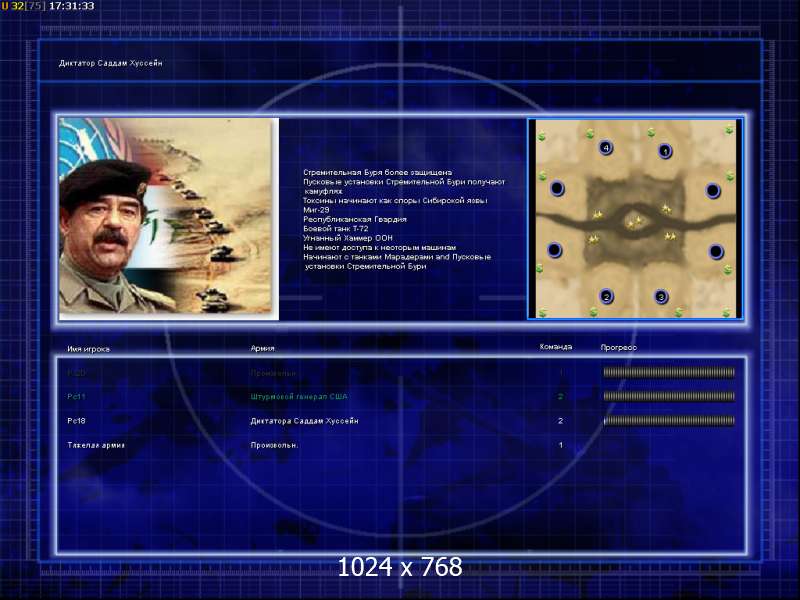Click 'Стремительная Буря более защищена' line
Image resolution: width=800 pixels, height=600 pixels.
click(377, 172)
